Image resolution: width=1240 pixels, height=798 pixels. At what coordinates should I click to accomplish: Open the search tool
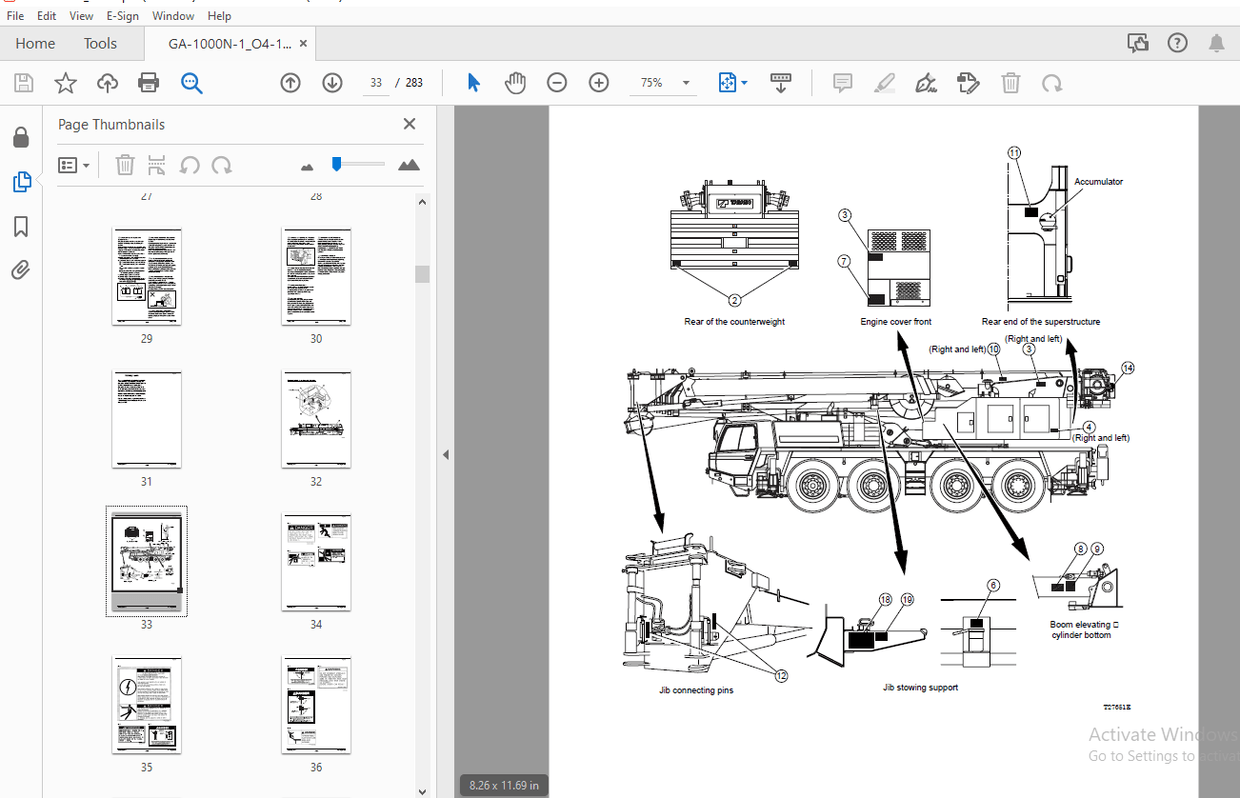(x=190, y=83)
